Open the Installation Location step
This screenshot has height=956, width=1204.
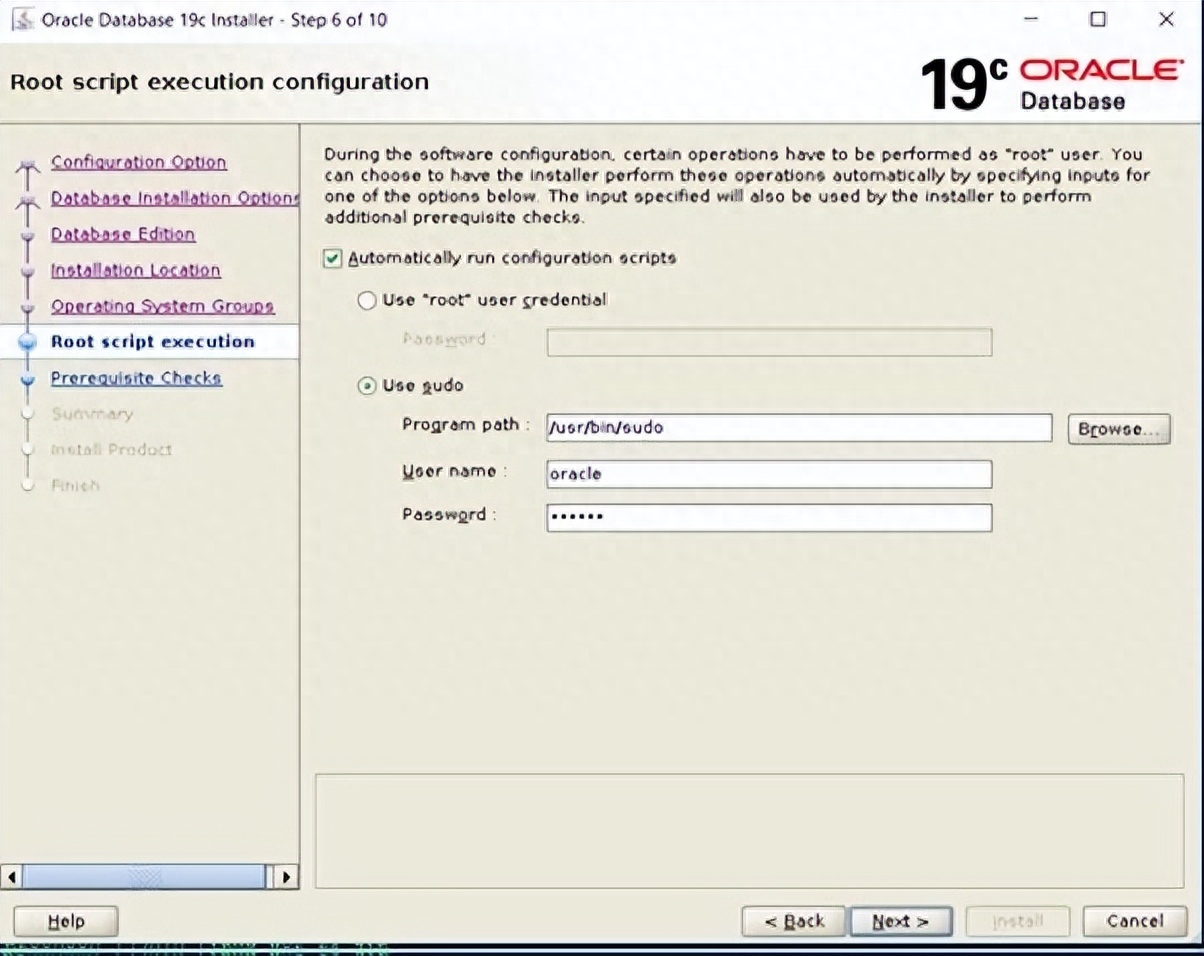tap(136, 270)
